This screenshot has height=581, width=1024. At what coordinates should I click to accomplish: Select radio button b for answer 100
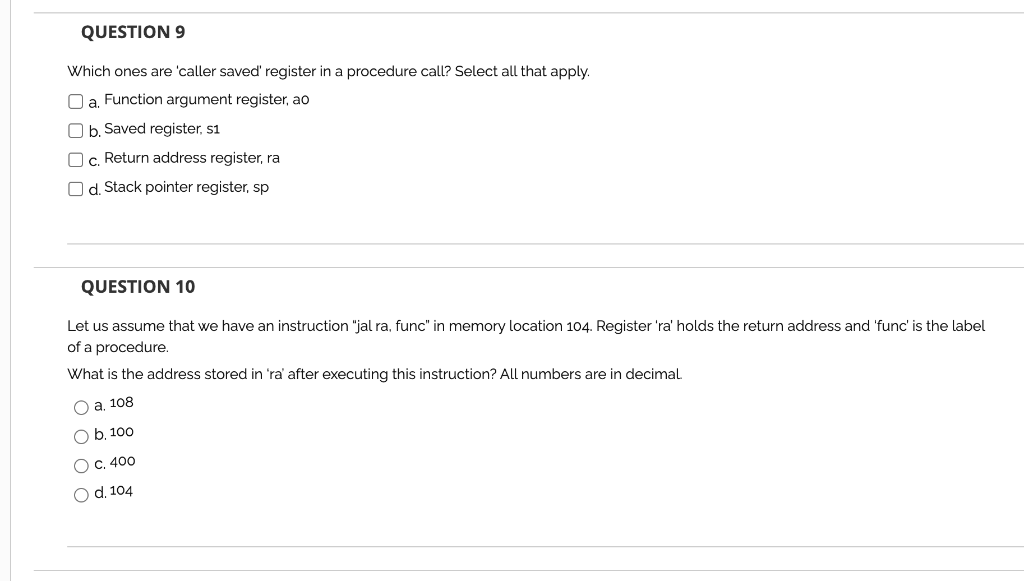tap(81, 435)
